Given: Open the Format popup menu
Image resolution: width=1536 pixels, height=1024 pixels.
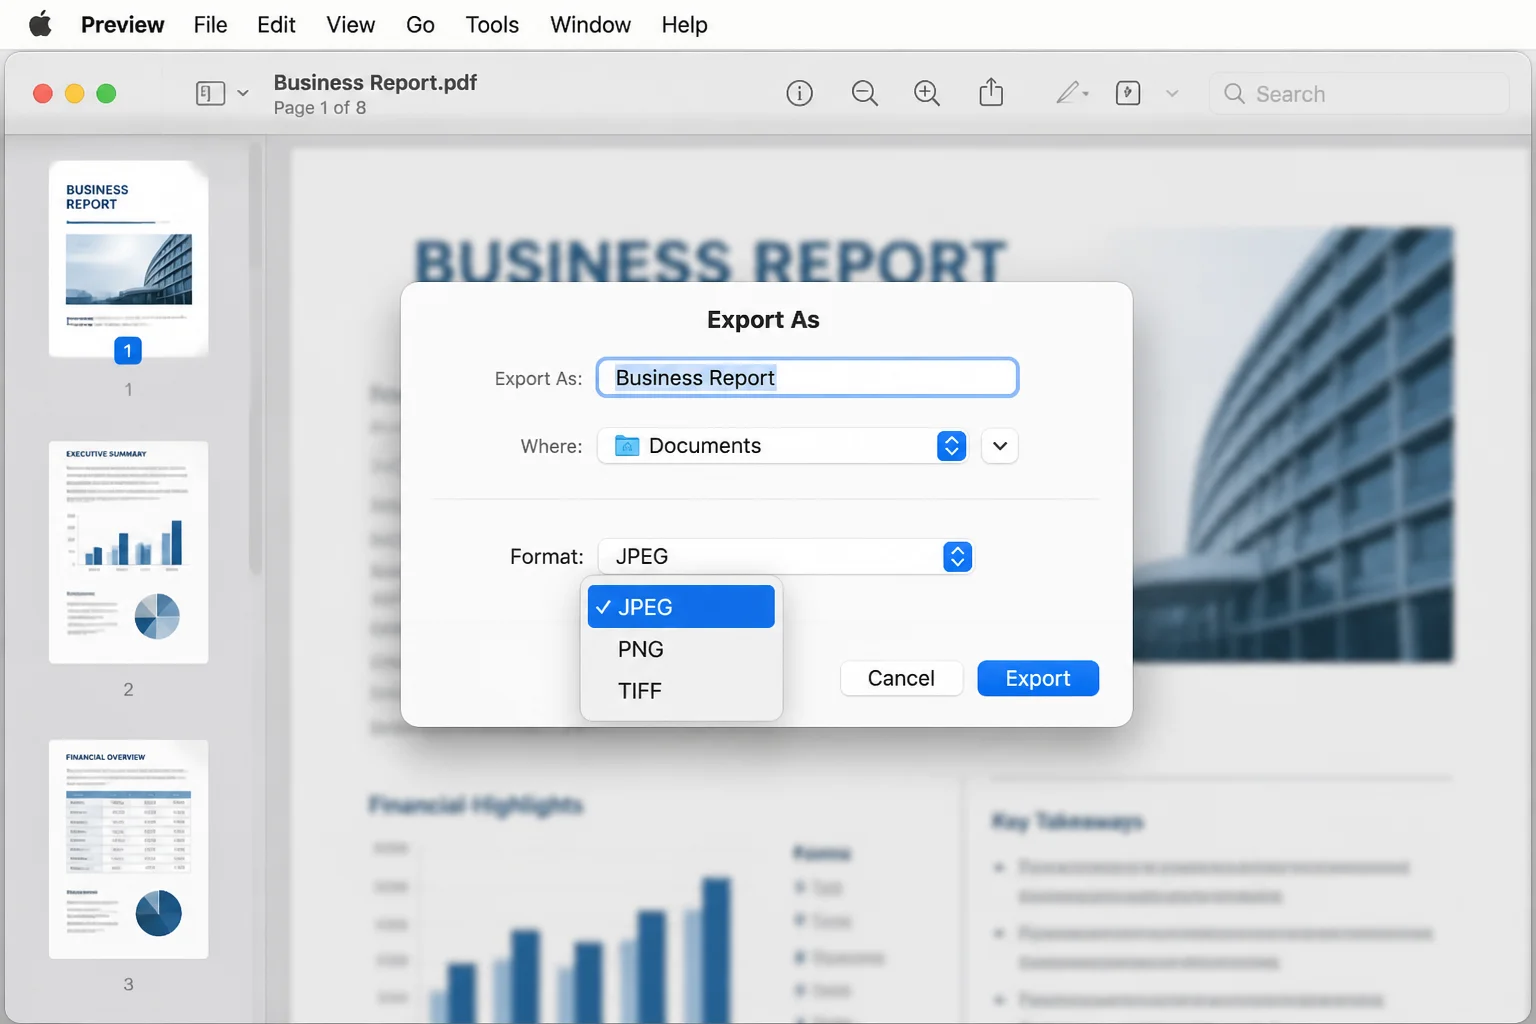Looking at the screenshot, I should pos(785,557).
